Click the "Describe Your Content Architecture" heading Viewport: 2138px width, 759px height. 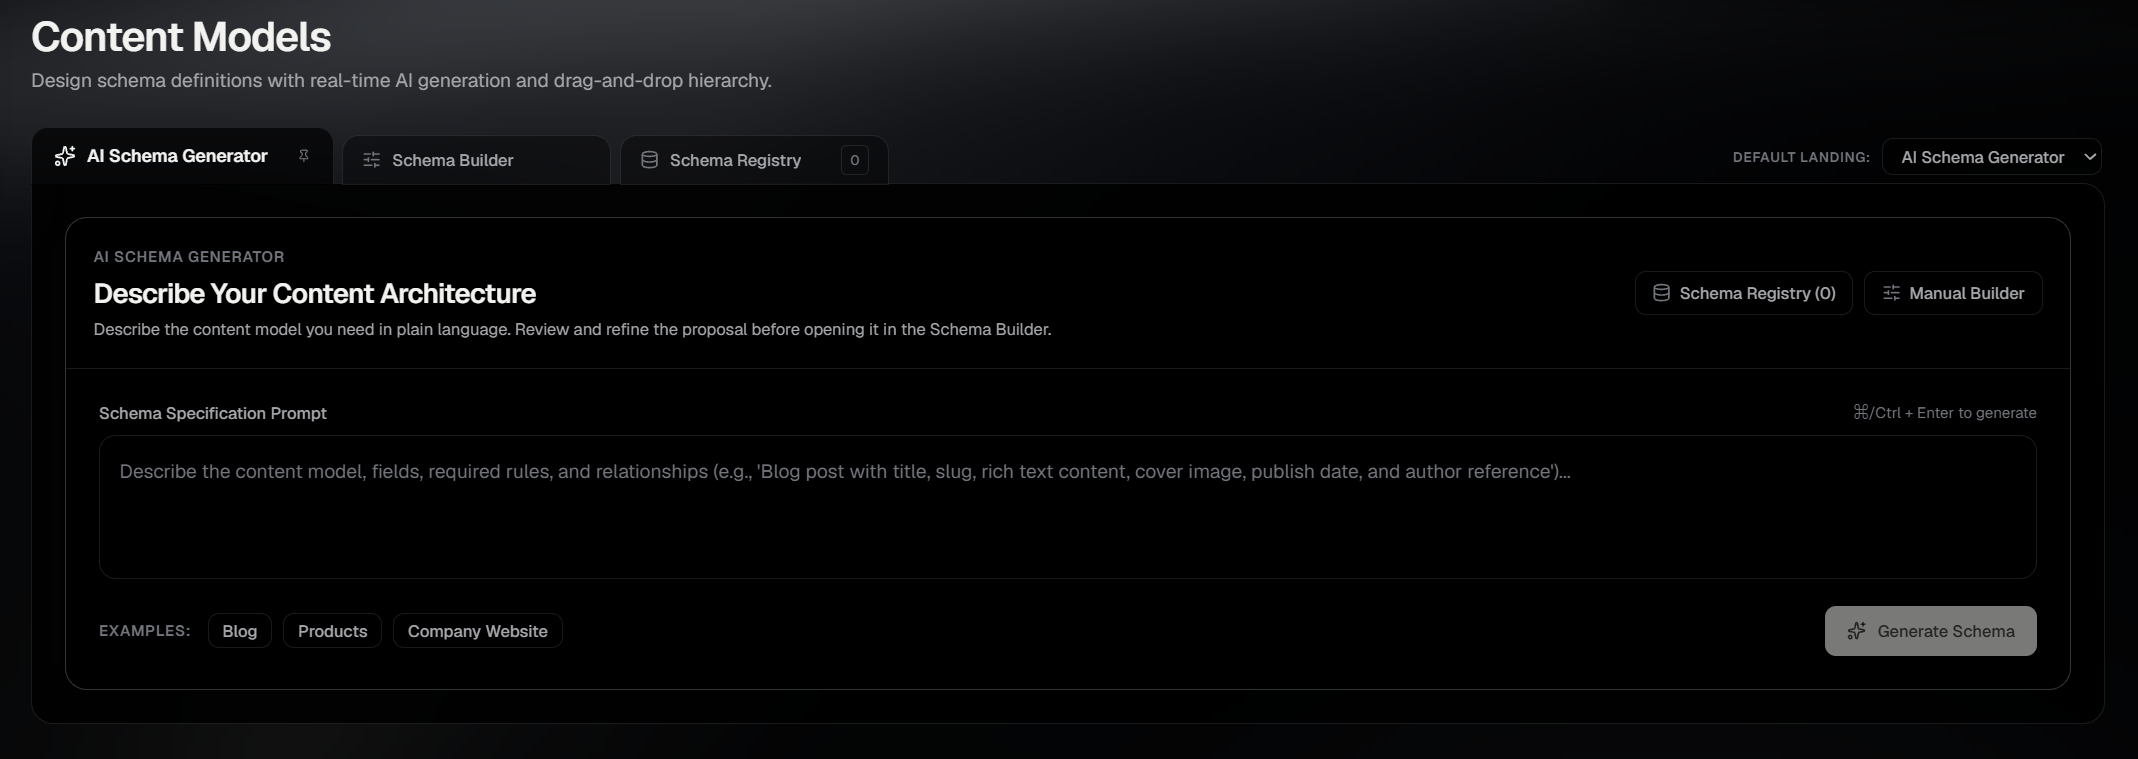pyautogui.click(x=315, y=293)
